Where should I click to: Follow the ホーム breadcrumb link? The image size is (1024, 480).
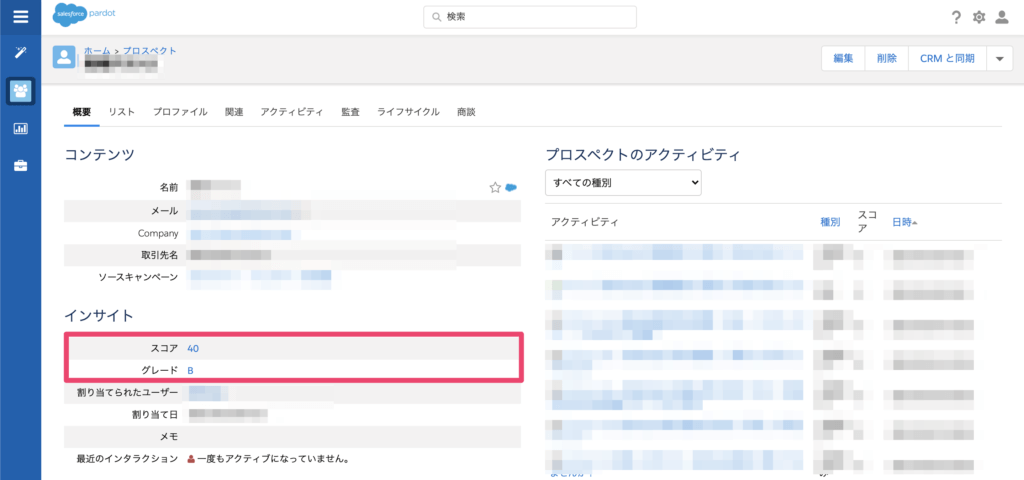tap(97, 51)
